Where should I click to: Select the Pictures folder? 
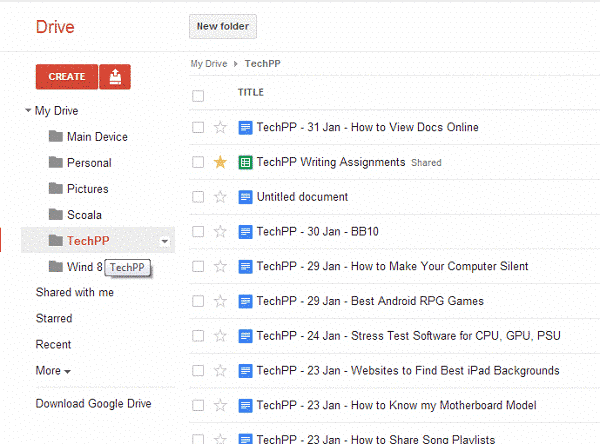click(x=88, y=189)
